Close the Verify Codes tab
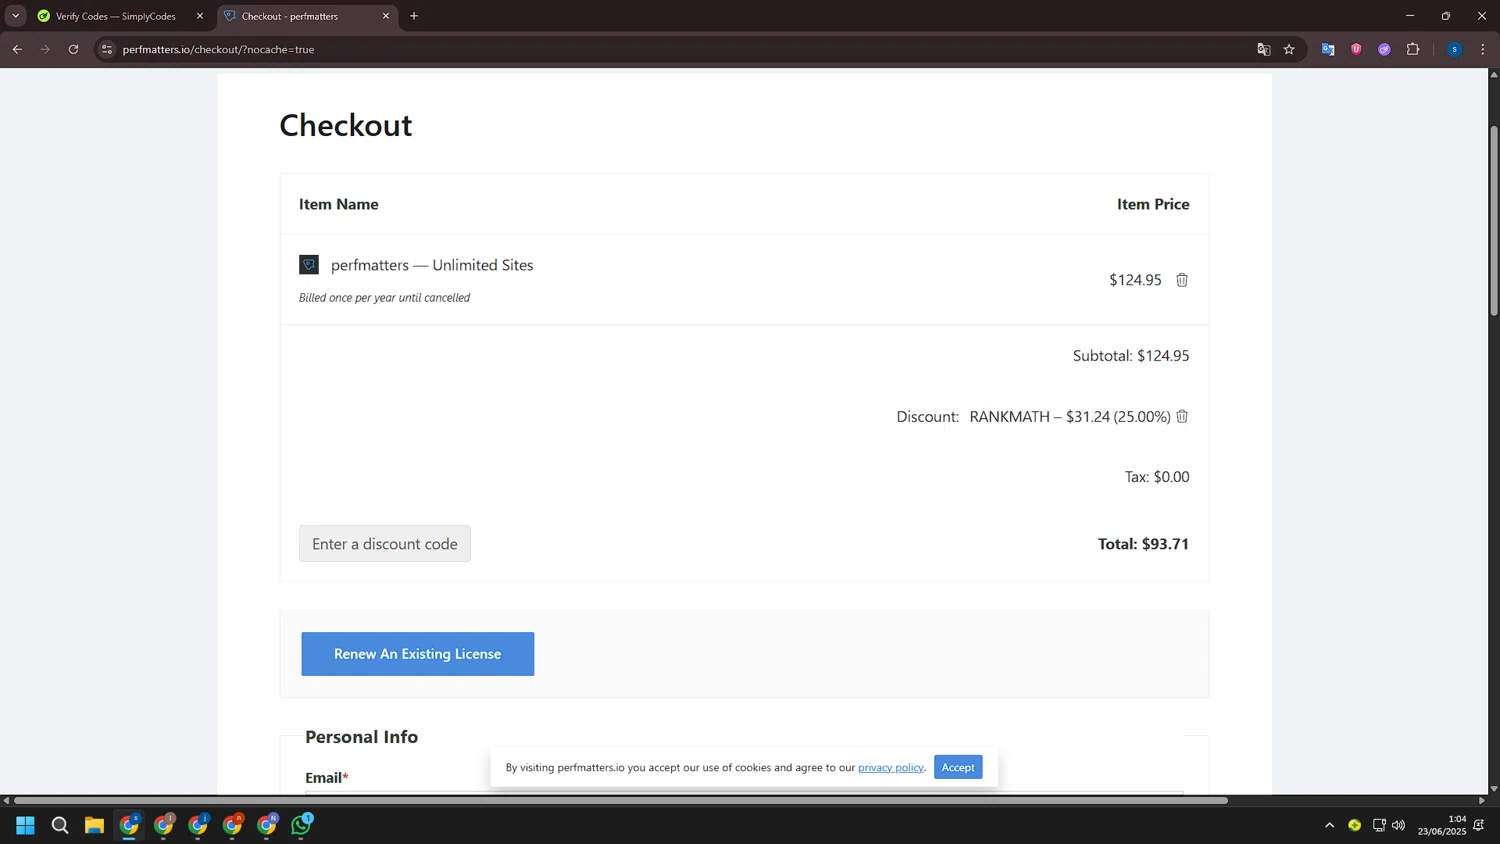This screenshot has height=844, width=1500. (x=199, y=16)
